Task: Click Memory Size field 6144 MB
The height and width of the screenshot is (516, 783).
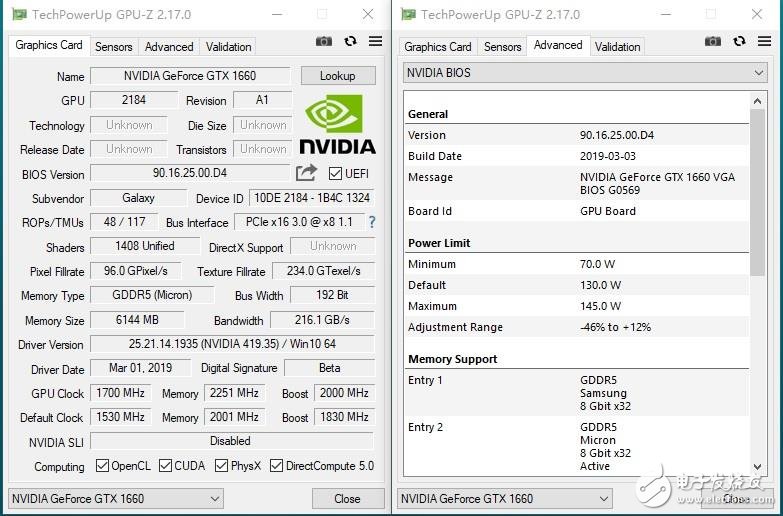Action: click(137, 320)
